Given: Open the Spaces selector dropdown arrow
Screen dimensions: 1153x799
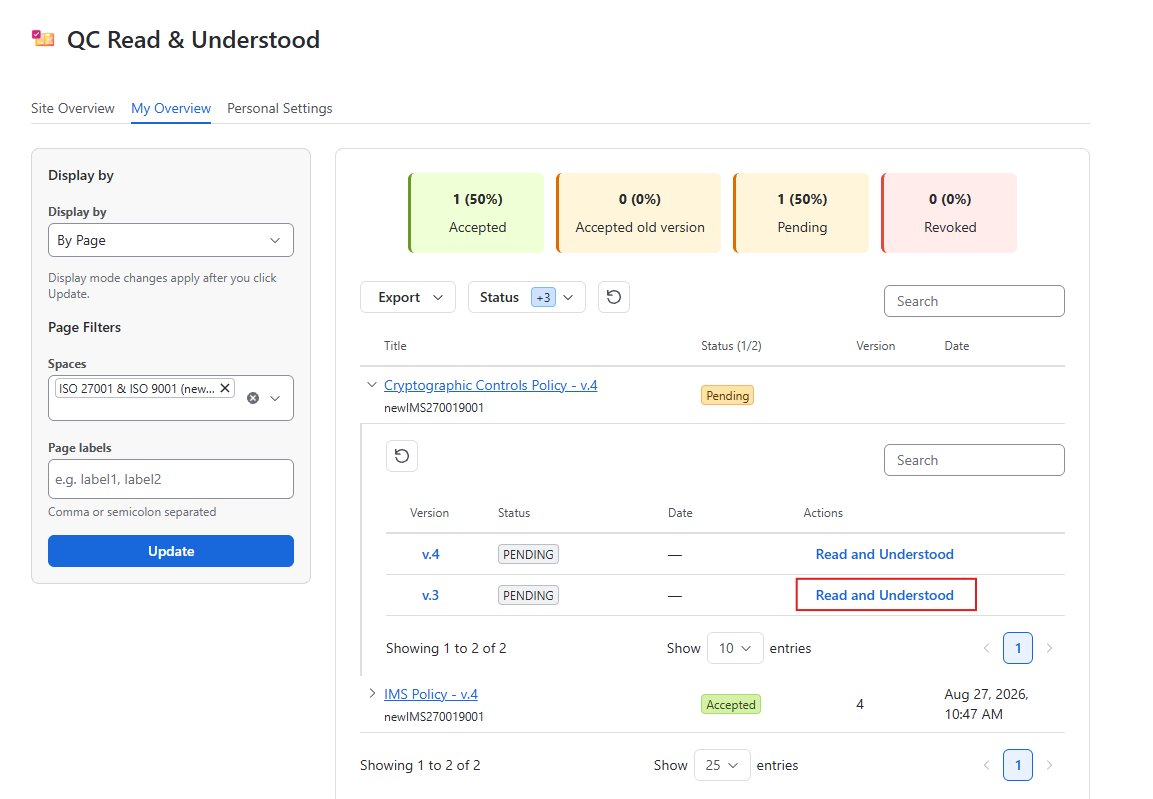Looking at the screenshot, I should coord(275,398).
